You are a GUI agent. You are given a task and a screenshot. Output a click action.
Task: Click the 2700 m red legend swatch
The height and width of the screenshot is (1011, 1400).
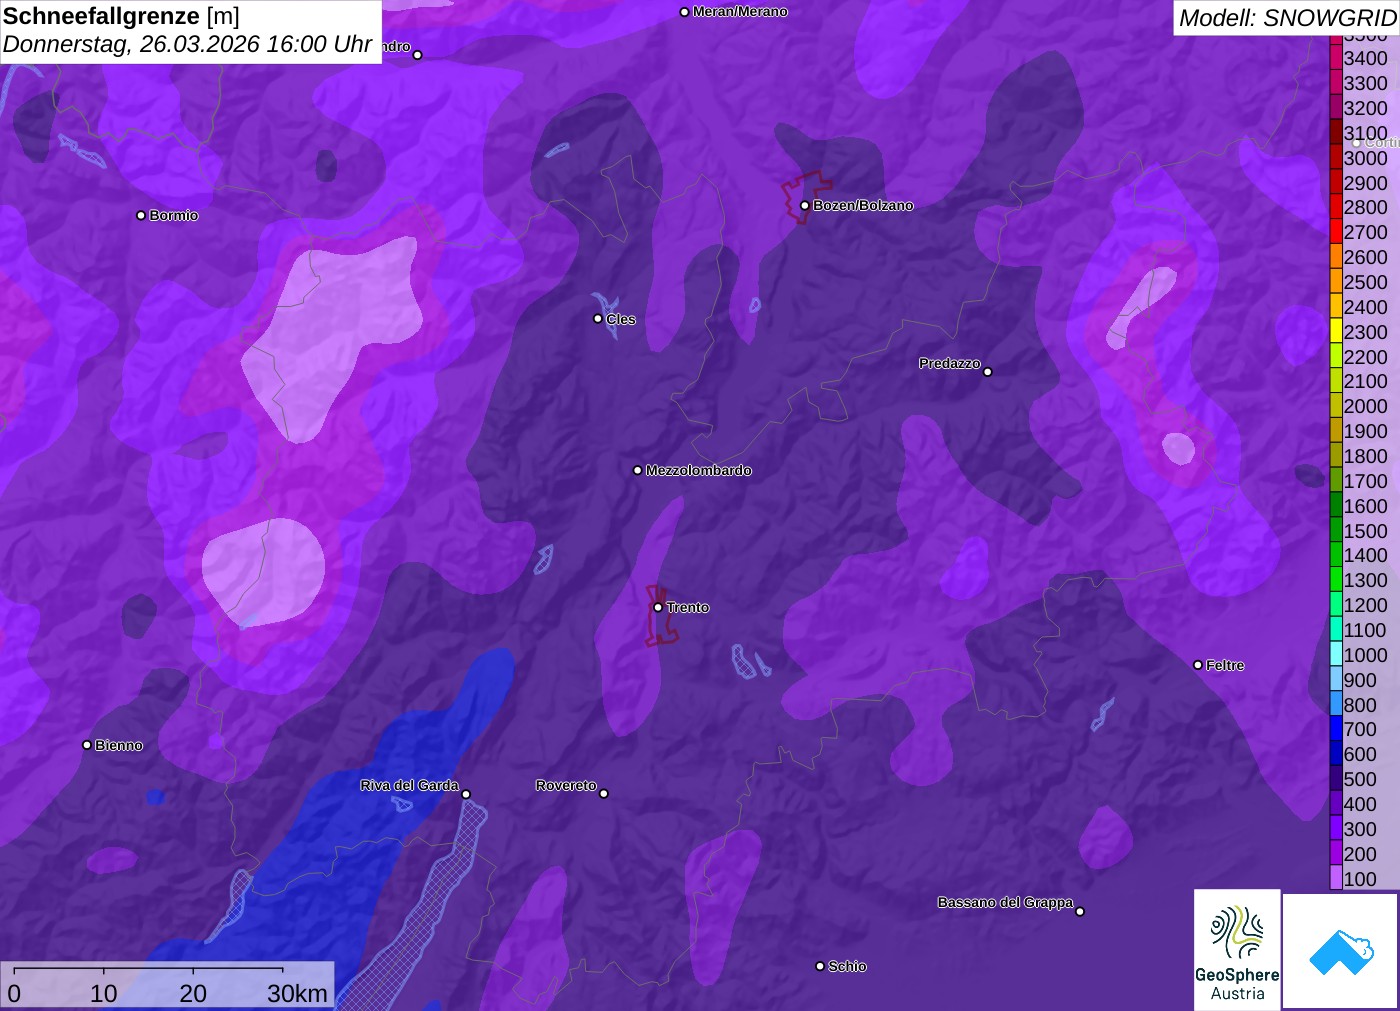[x=1336, y=232]
